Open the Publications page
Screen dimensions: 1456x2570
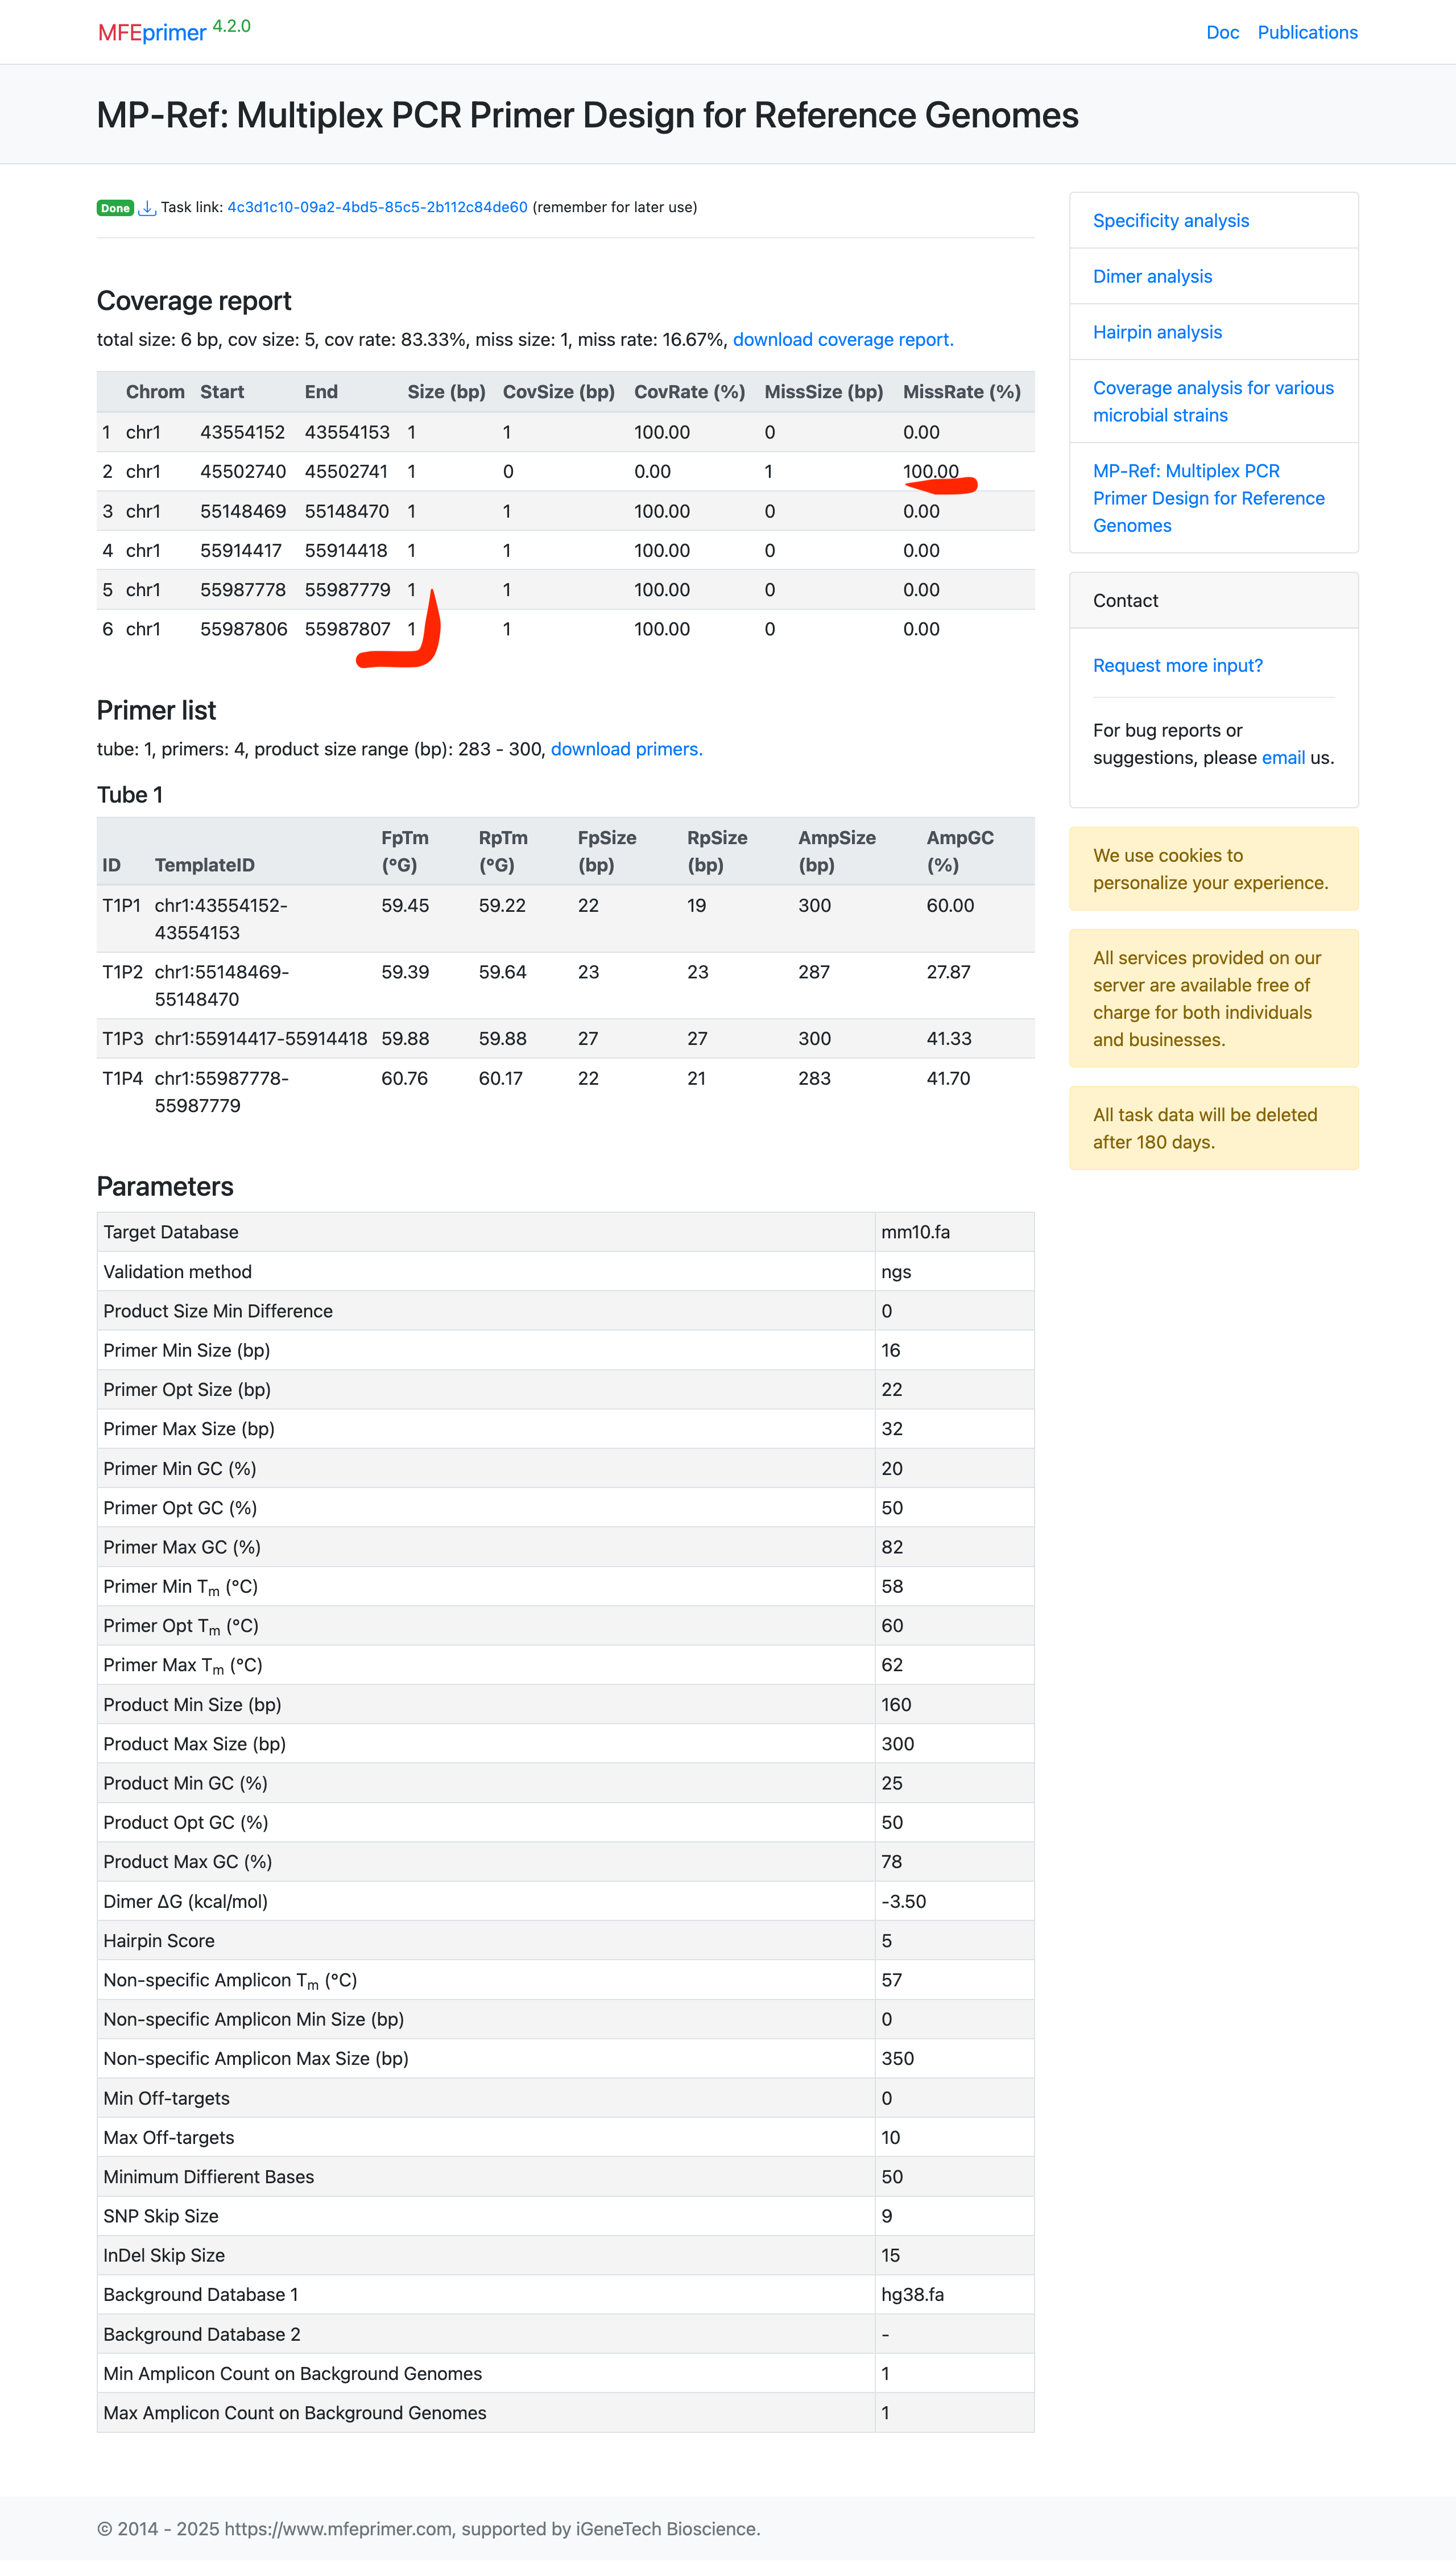(1308, 31)
